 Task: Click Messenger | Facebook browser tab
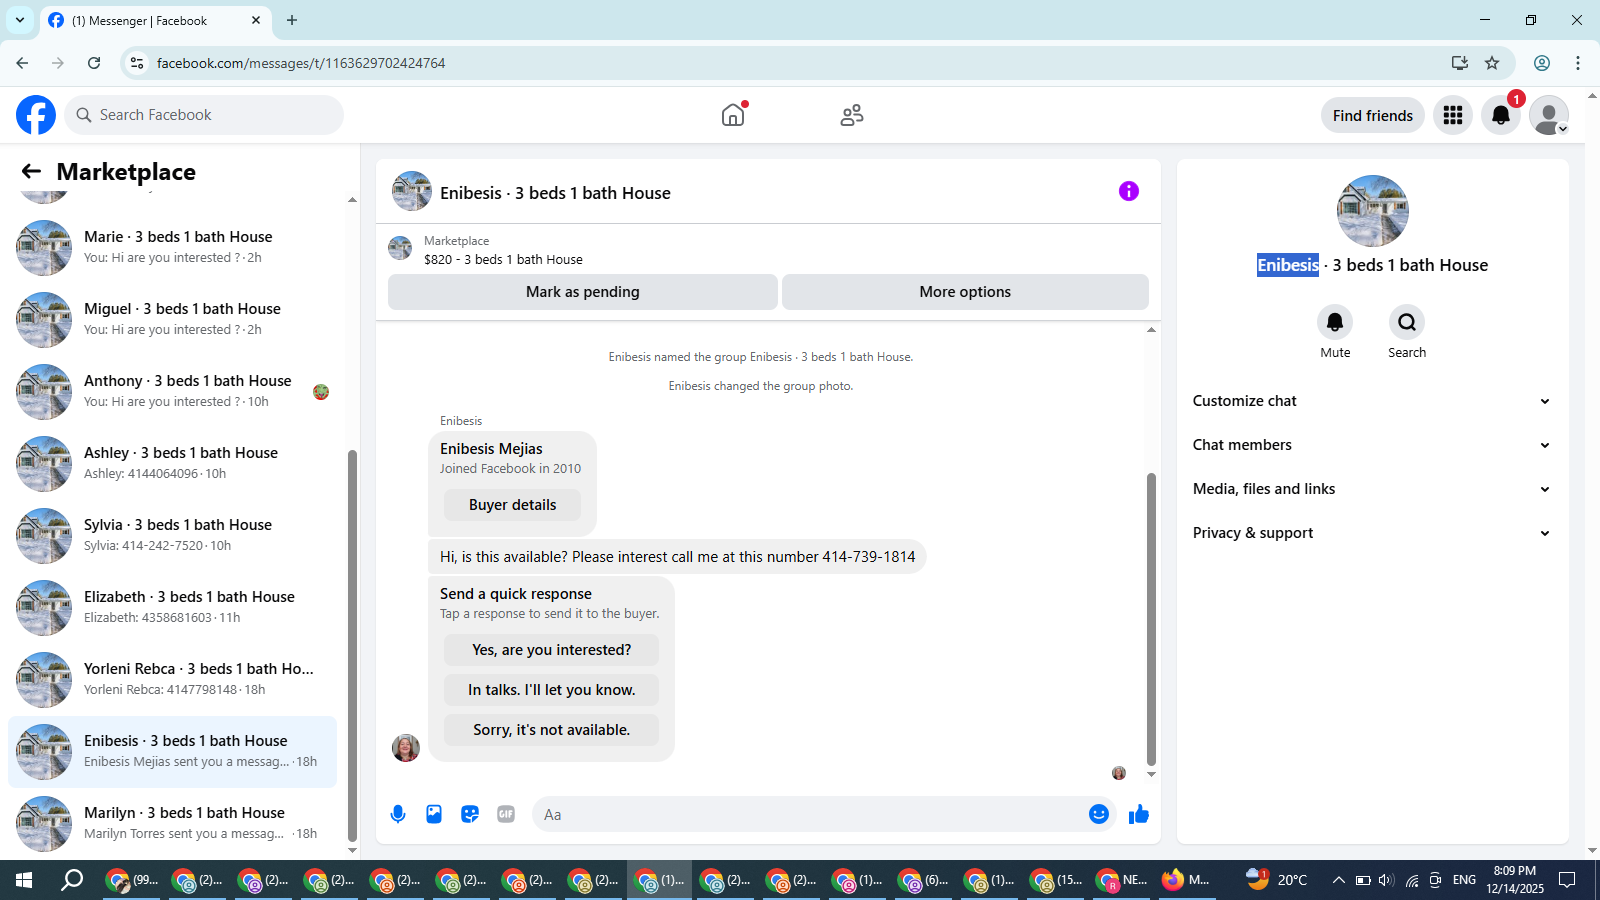pos(154,20)
